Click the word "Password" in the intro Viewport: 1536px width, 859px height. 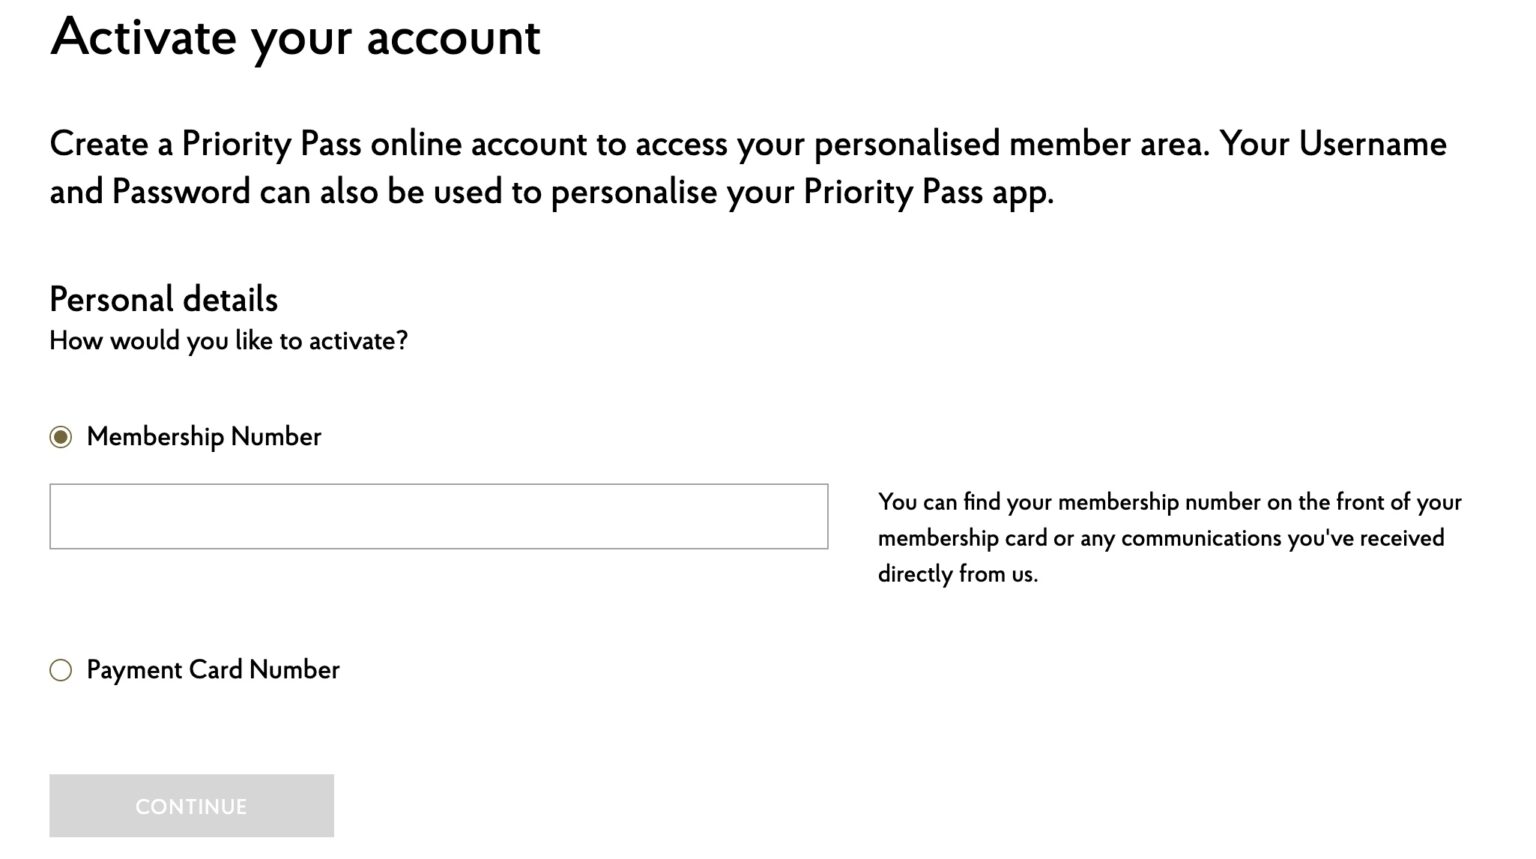coord(181,192)
